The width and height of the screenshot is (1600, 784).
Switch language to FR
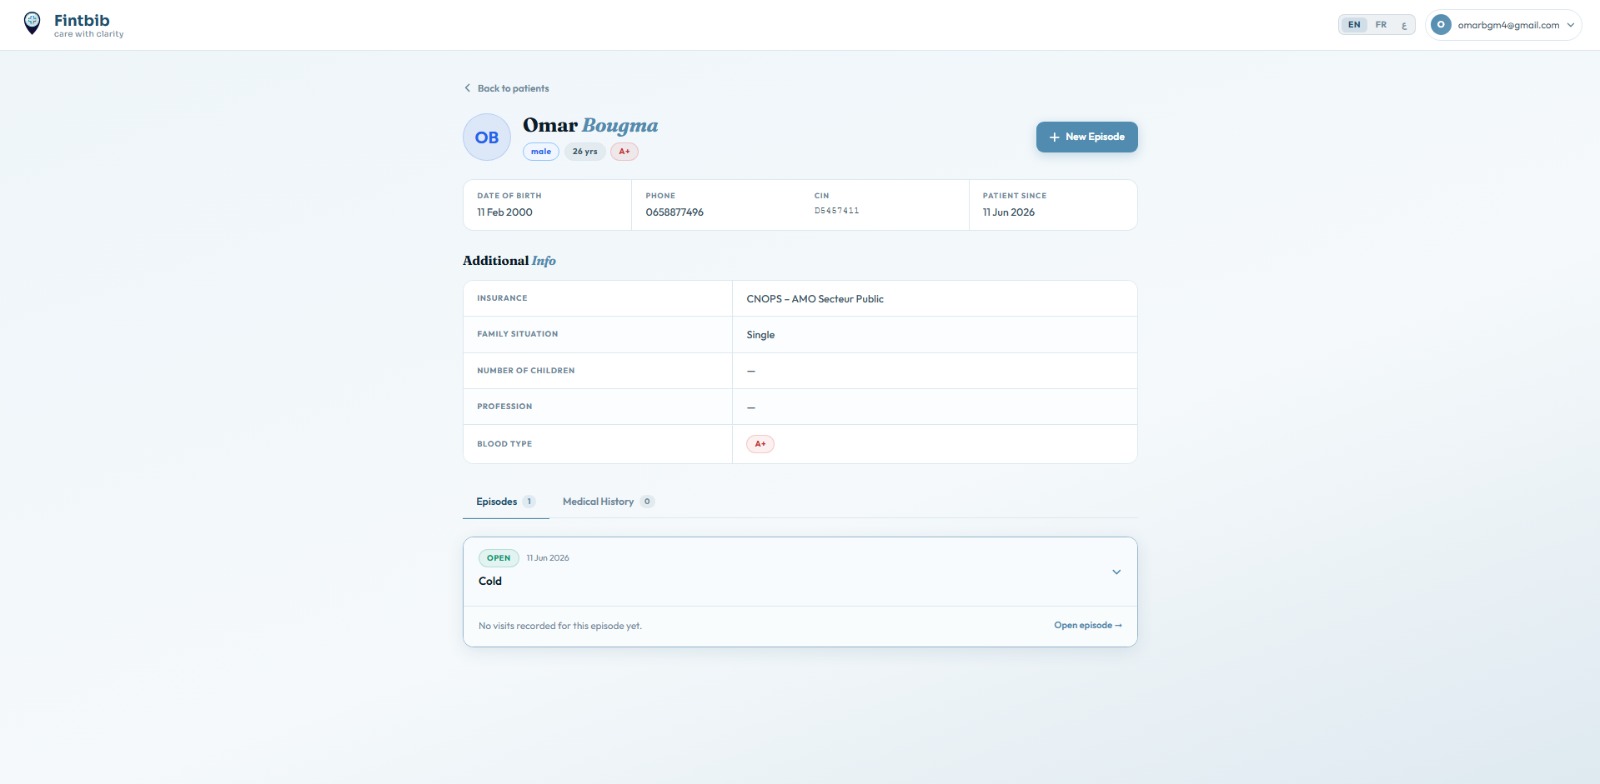pyautogui.click(x=1381, y=25)
